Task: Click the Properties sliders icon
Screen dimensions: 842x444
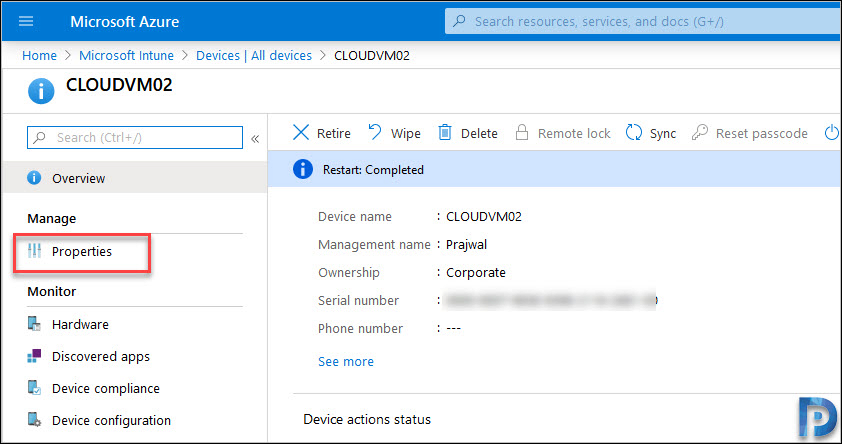Action: pyautogui.click(x=34, y=251)
